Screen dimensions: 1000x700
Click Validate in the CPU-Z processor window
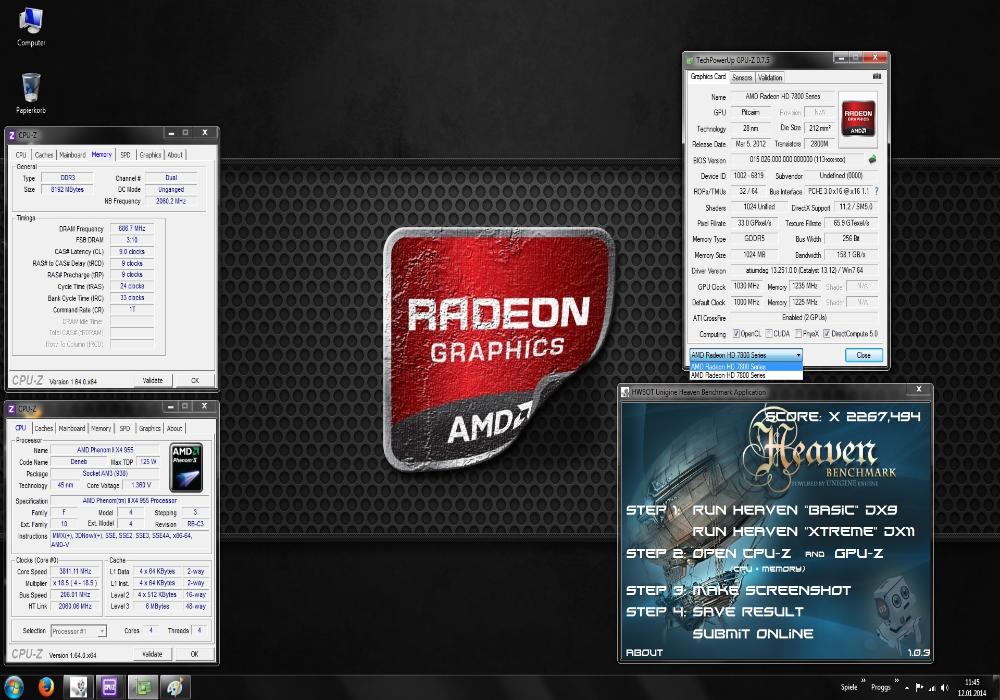point(152,654)
